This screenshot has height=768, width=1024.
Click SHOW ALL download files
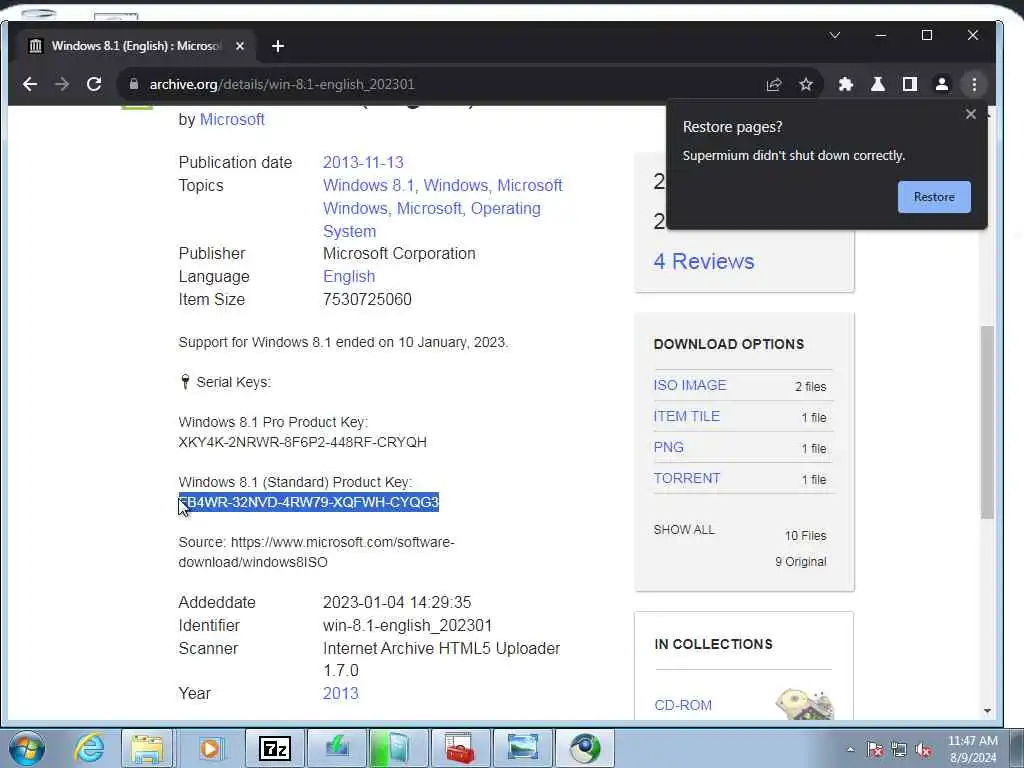click(684, 530)
